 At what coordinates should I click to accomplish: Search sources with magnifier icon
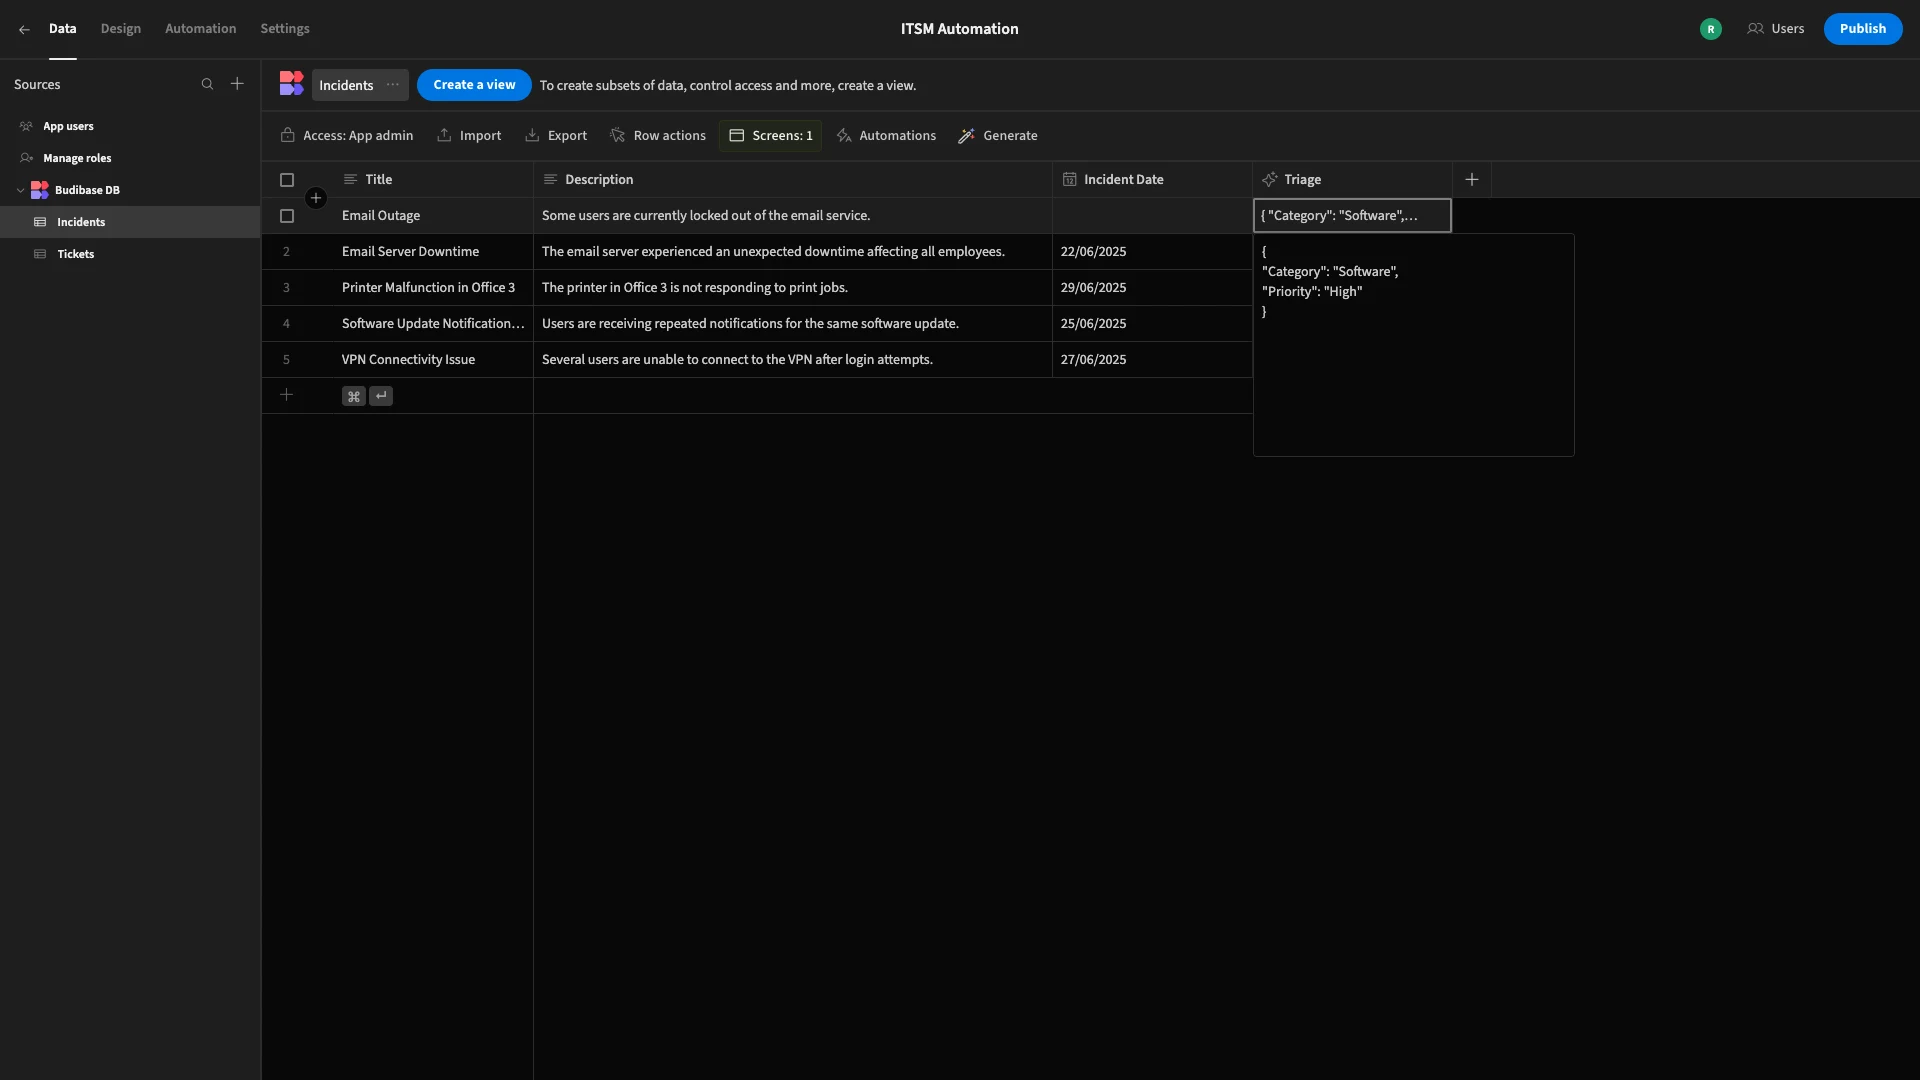coord(207,84)
